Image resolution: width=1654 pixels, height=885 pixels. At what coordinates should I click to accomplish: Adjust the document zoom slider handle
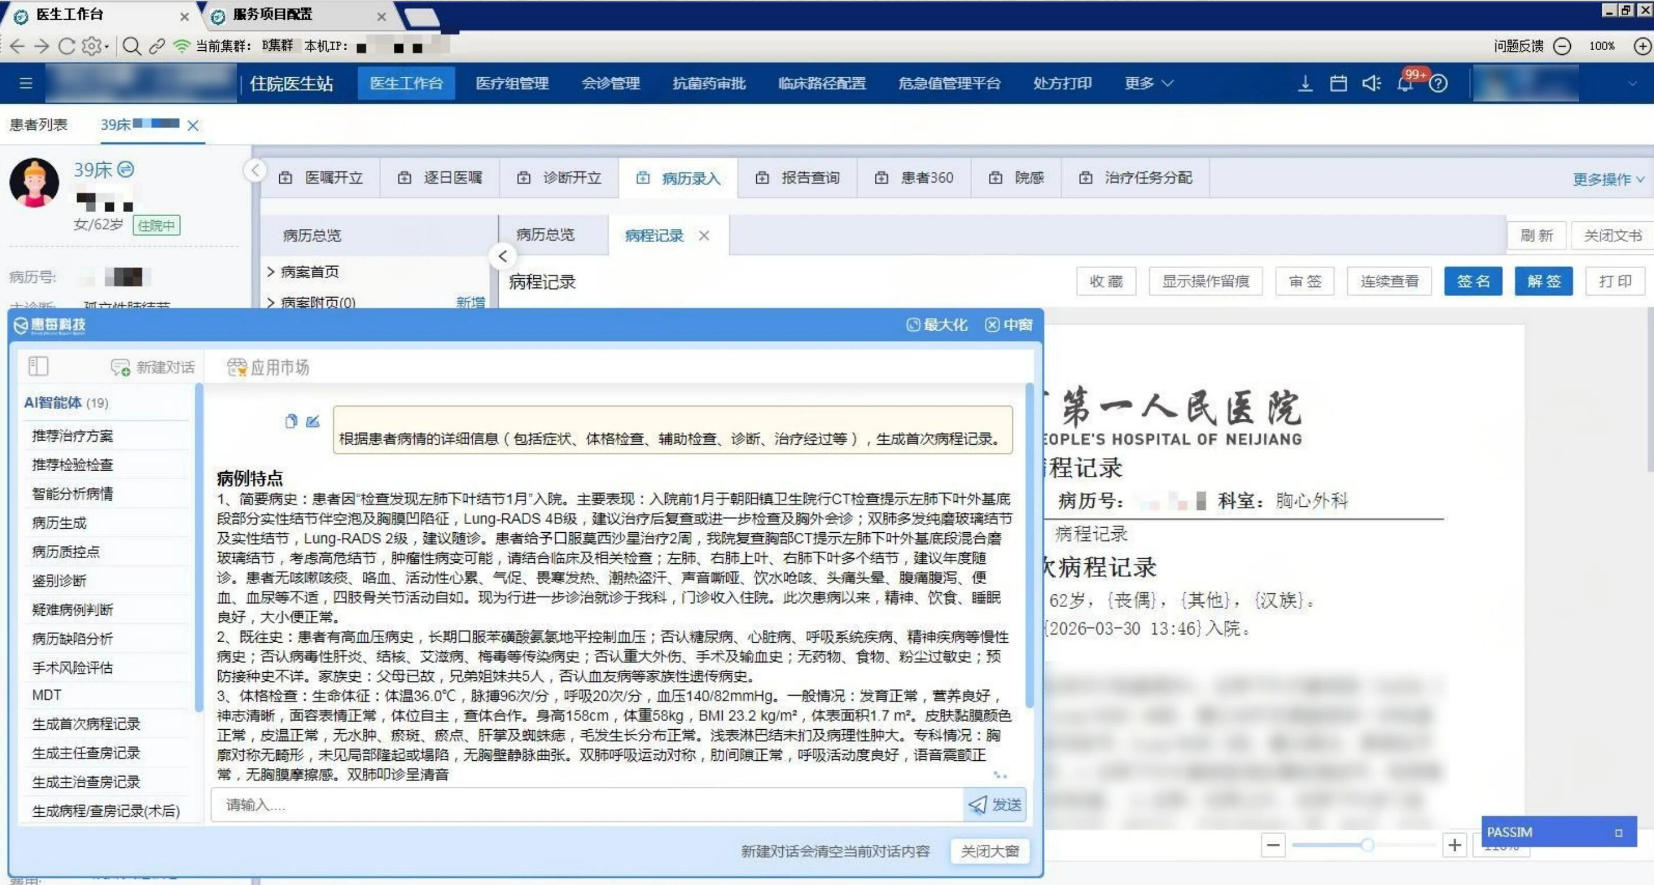[x=1366, y=845]
